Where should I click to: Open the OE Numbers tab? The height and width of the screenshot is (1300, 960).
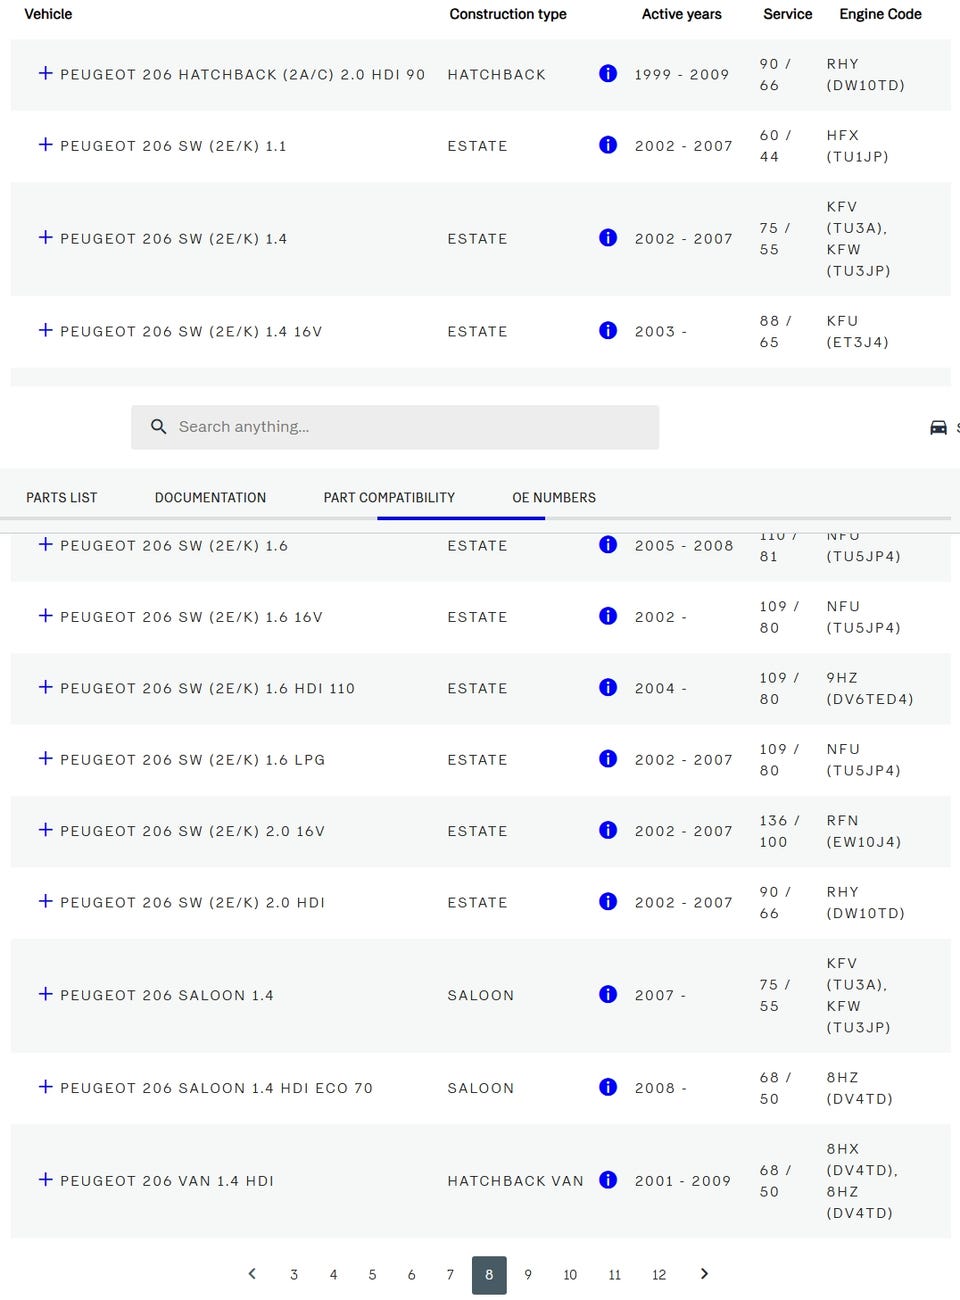(x=554, y=497)
